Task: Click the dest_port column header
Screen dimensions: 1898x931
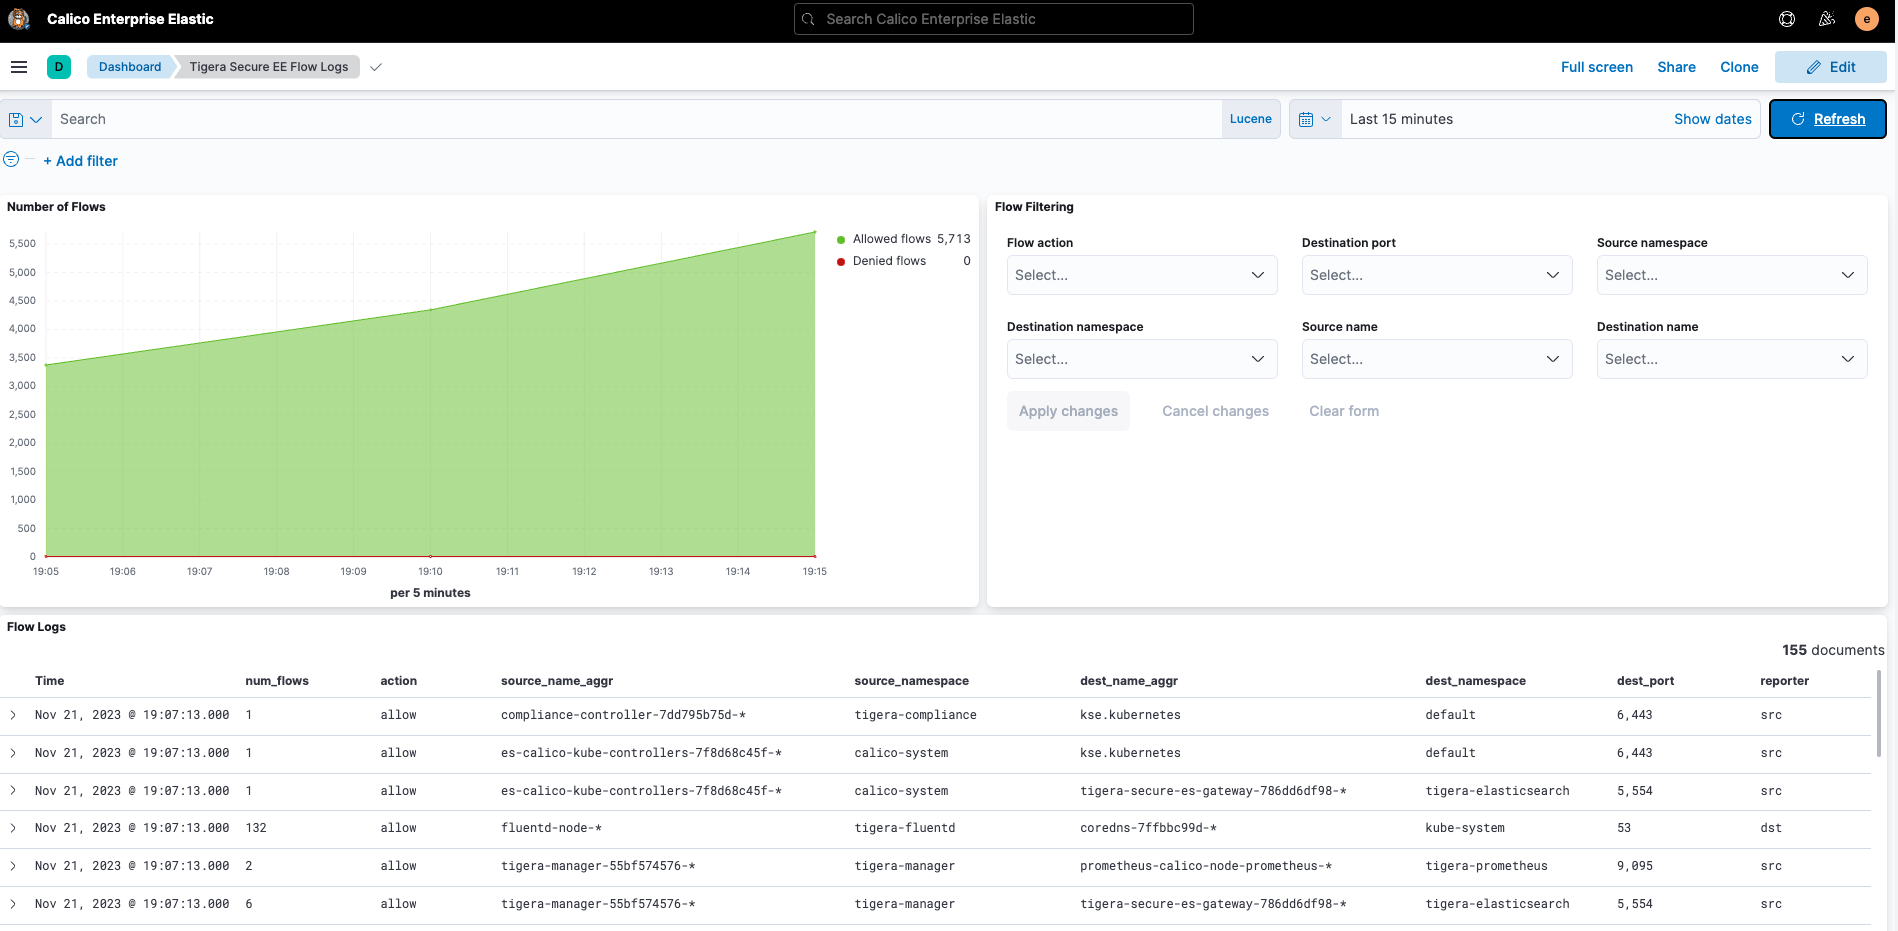Action: tap(1645, 681)
